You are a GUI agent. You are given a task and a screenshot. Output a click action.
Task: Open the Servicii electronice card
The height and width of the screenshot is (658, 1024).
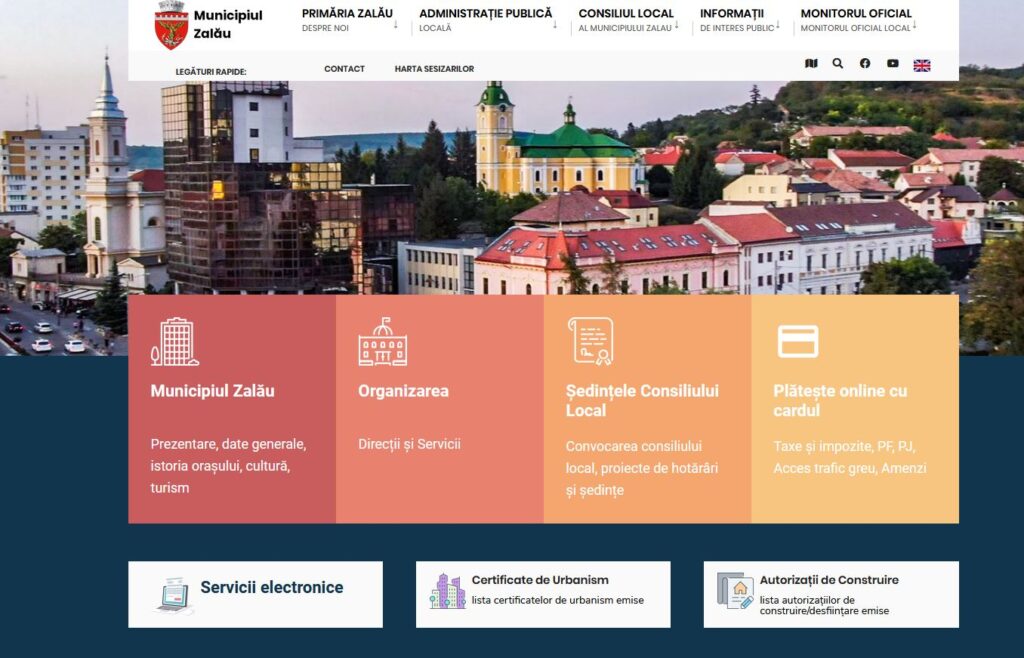click(255, 594)
